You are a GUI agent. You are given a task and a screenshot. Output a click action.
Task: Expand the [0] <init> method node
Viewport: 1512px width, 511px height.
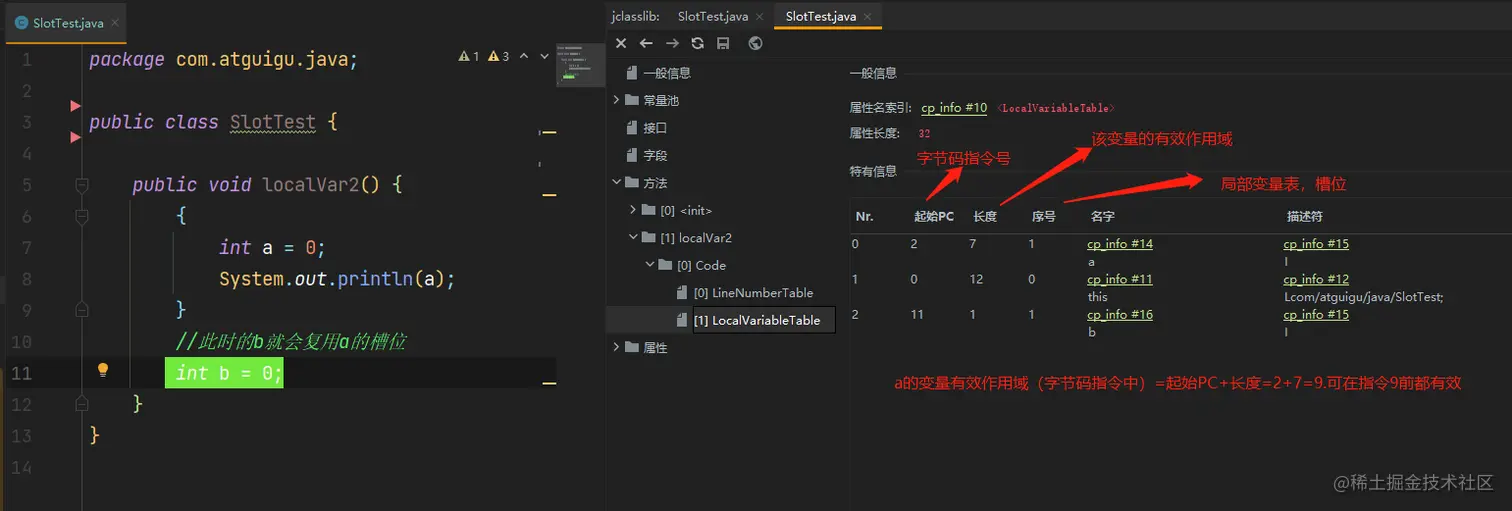coord(634,210)
